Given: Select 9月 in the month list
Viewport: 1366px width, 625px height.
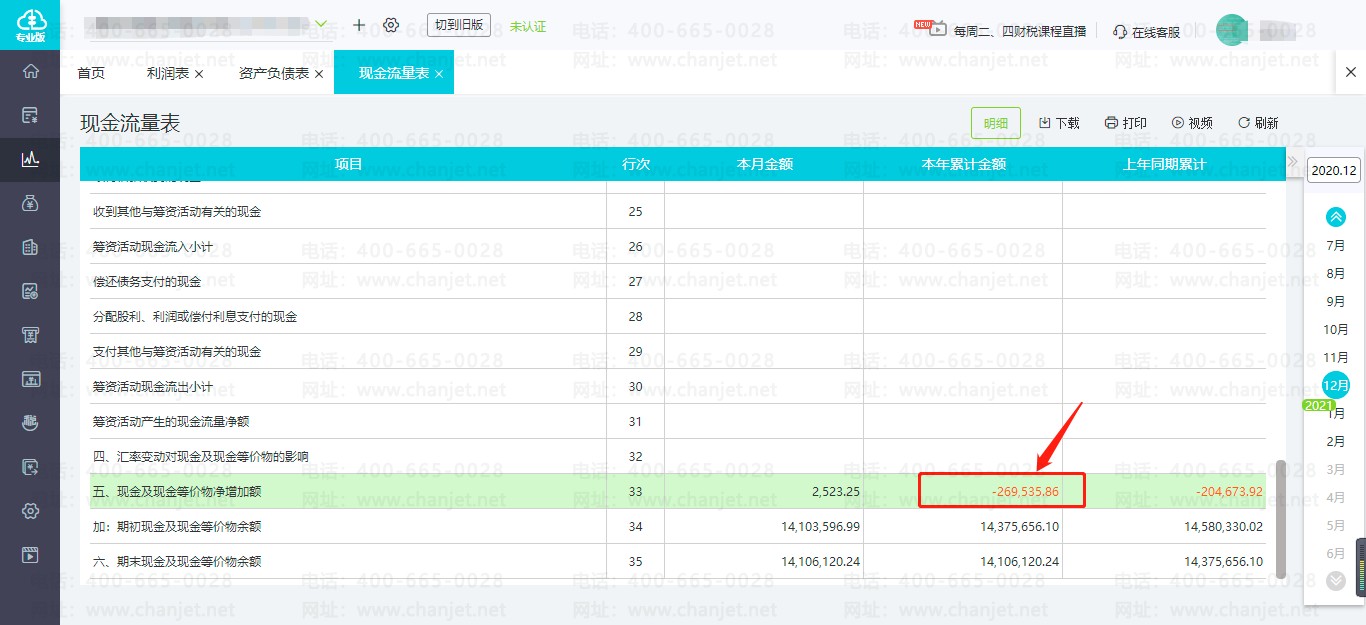Looking at the screenshot, I should pos(1336,301).
